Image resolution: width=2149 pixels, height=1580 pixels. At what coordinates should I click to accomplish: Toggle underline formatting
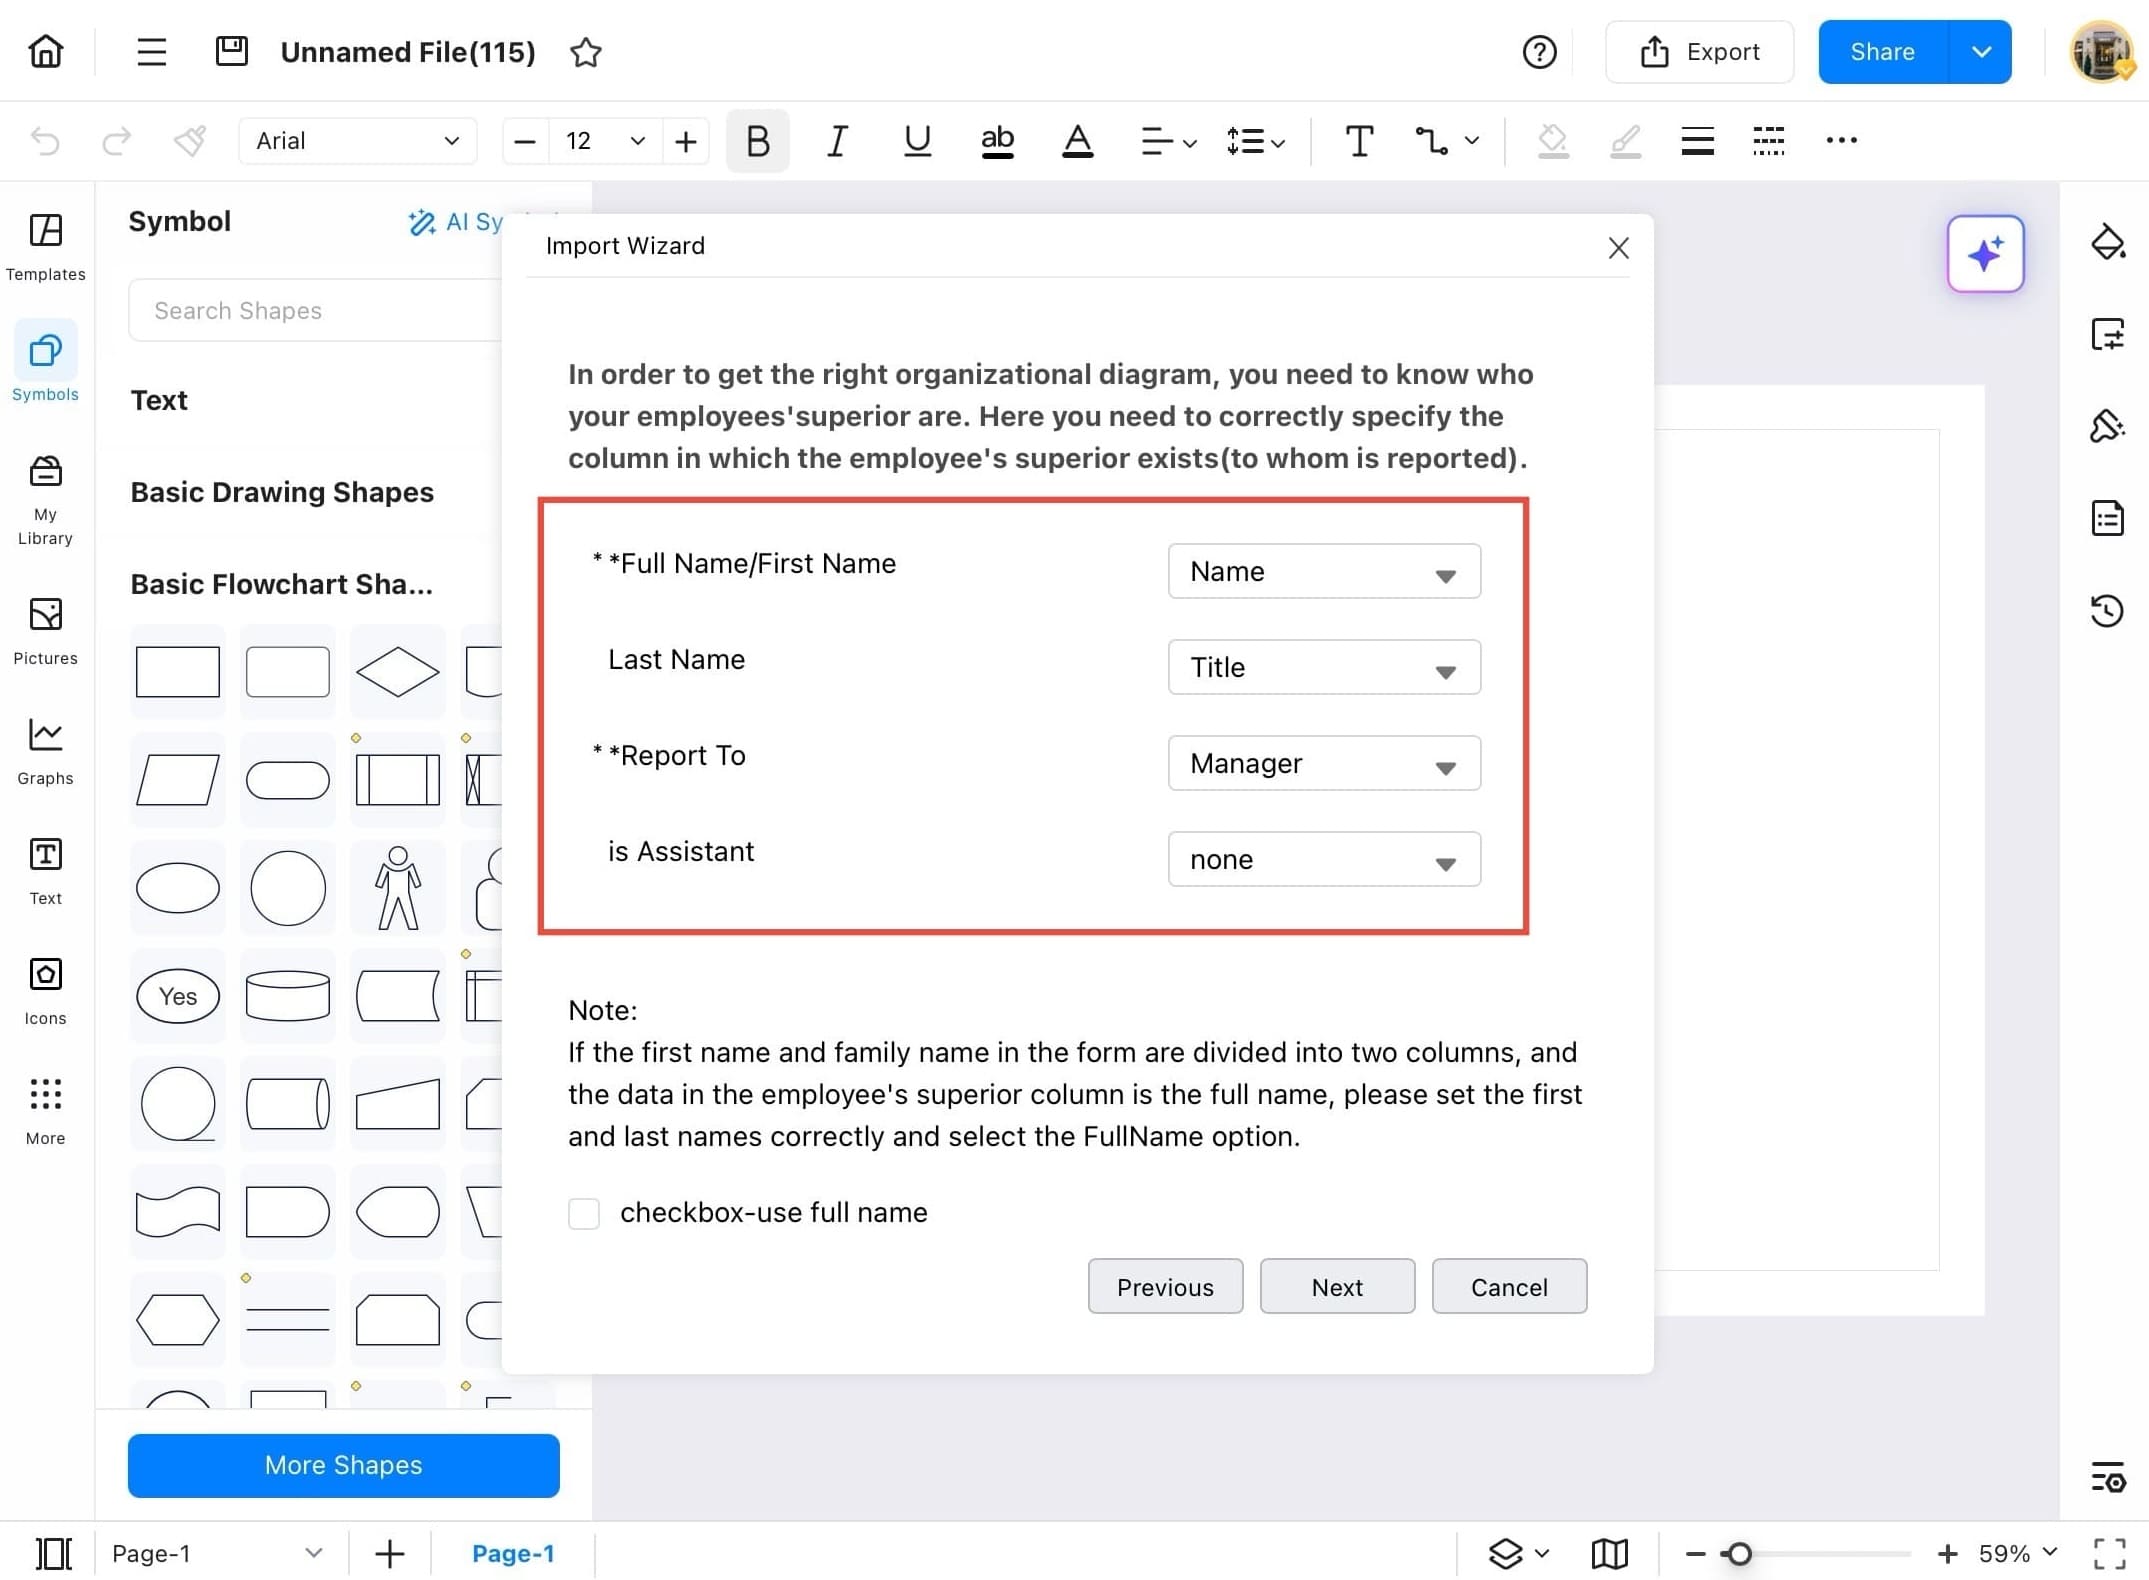click(x=916, y=140)
